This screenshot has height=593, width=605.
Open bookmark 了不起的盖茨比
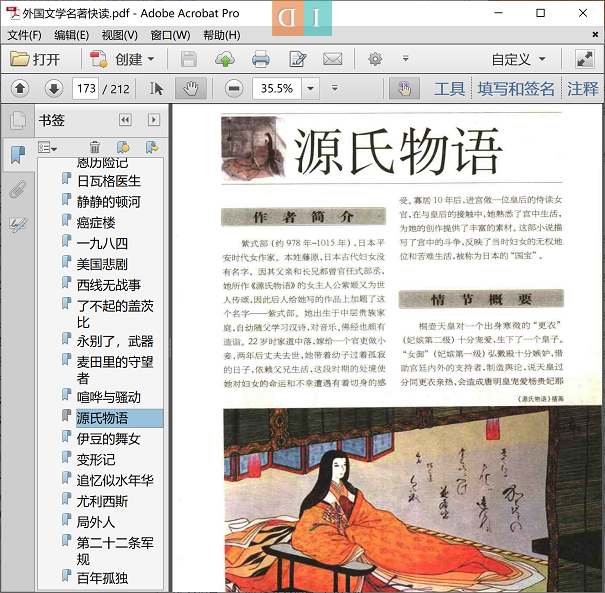115,314
